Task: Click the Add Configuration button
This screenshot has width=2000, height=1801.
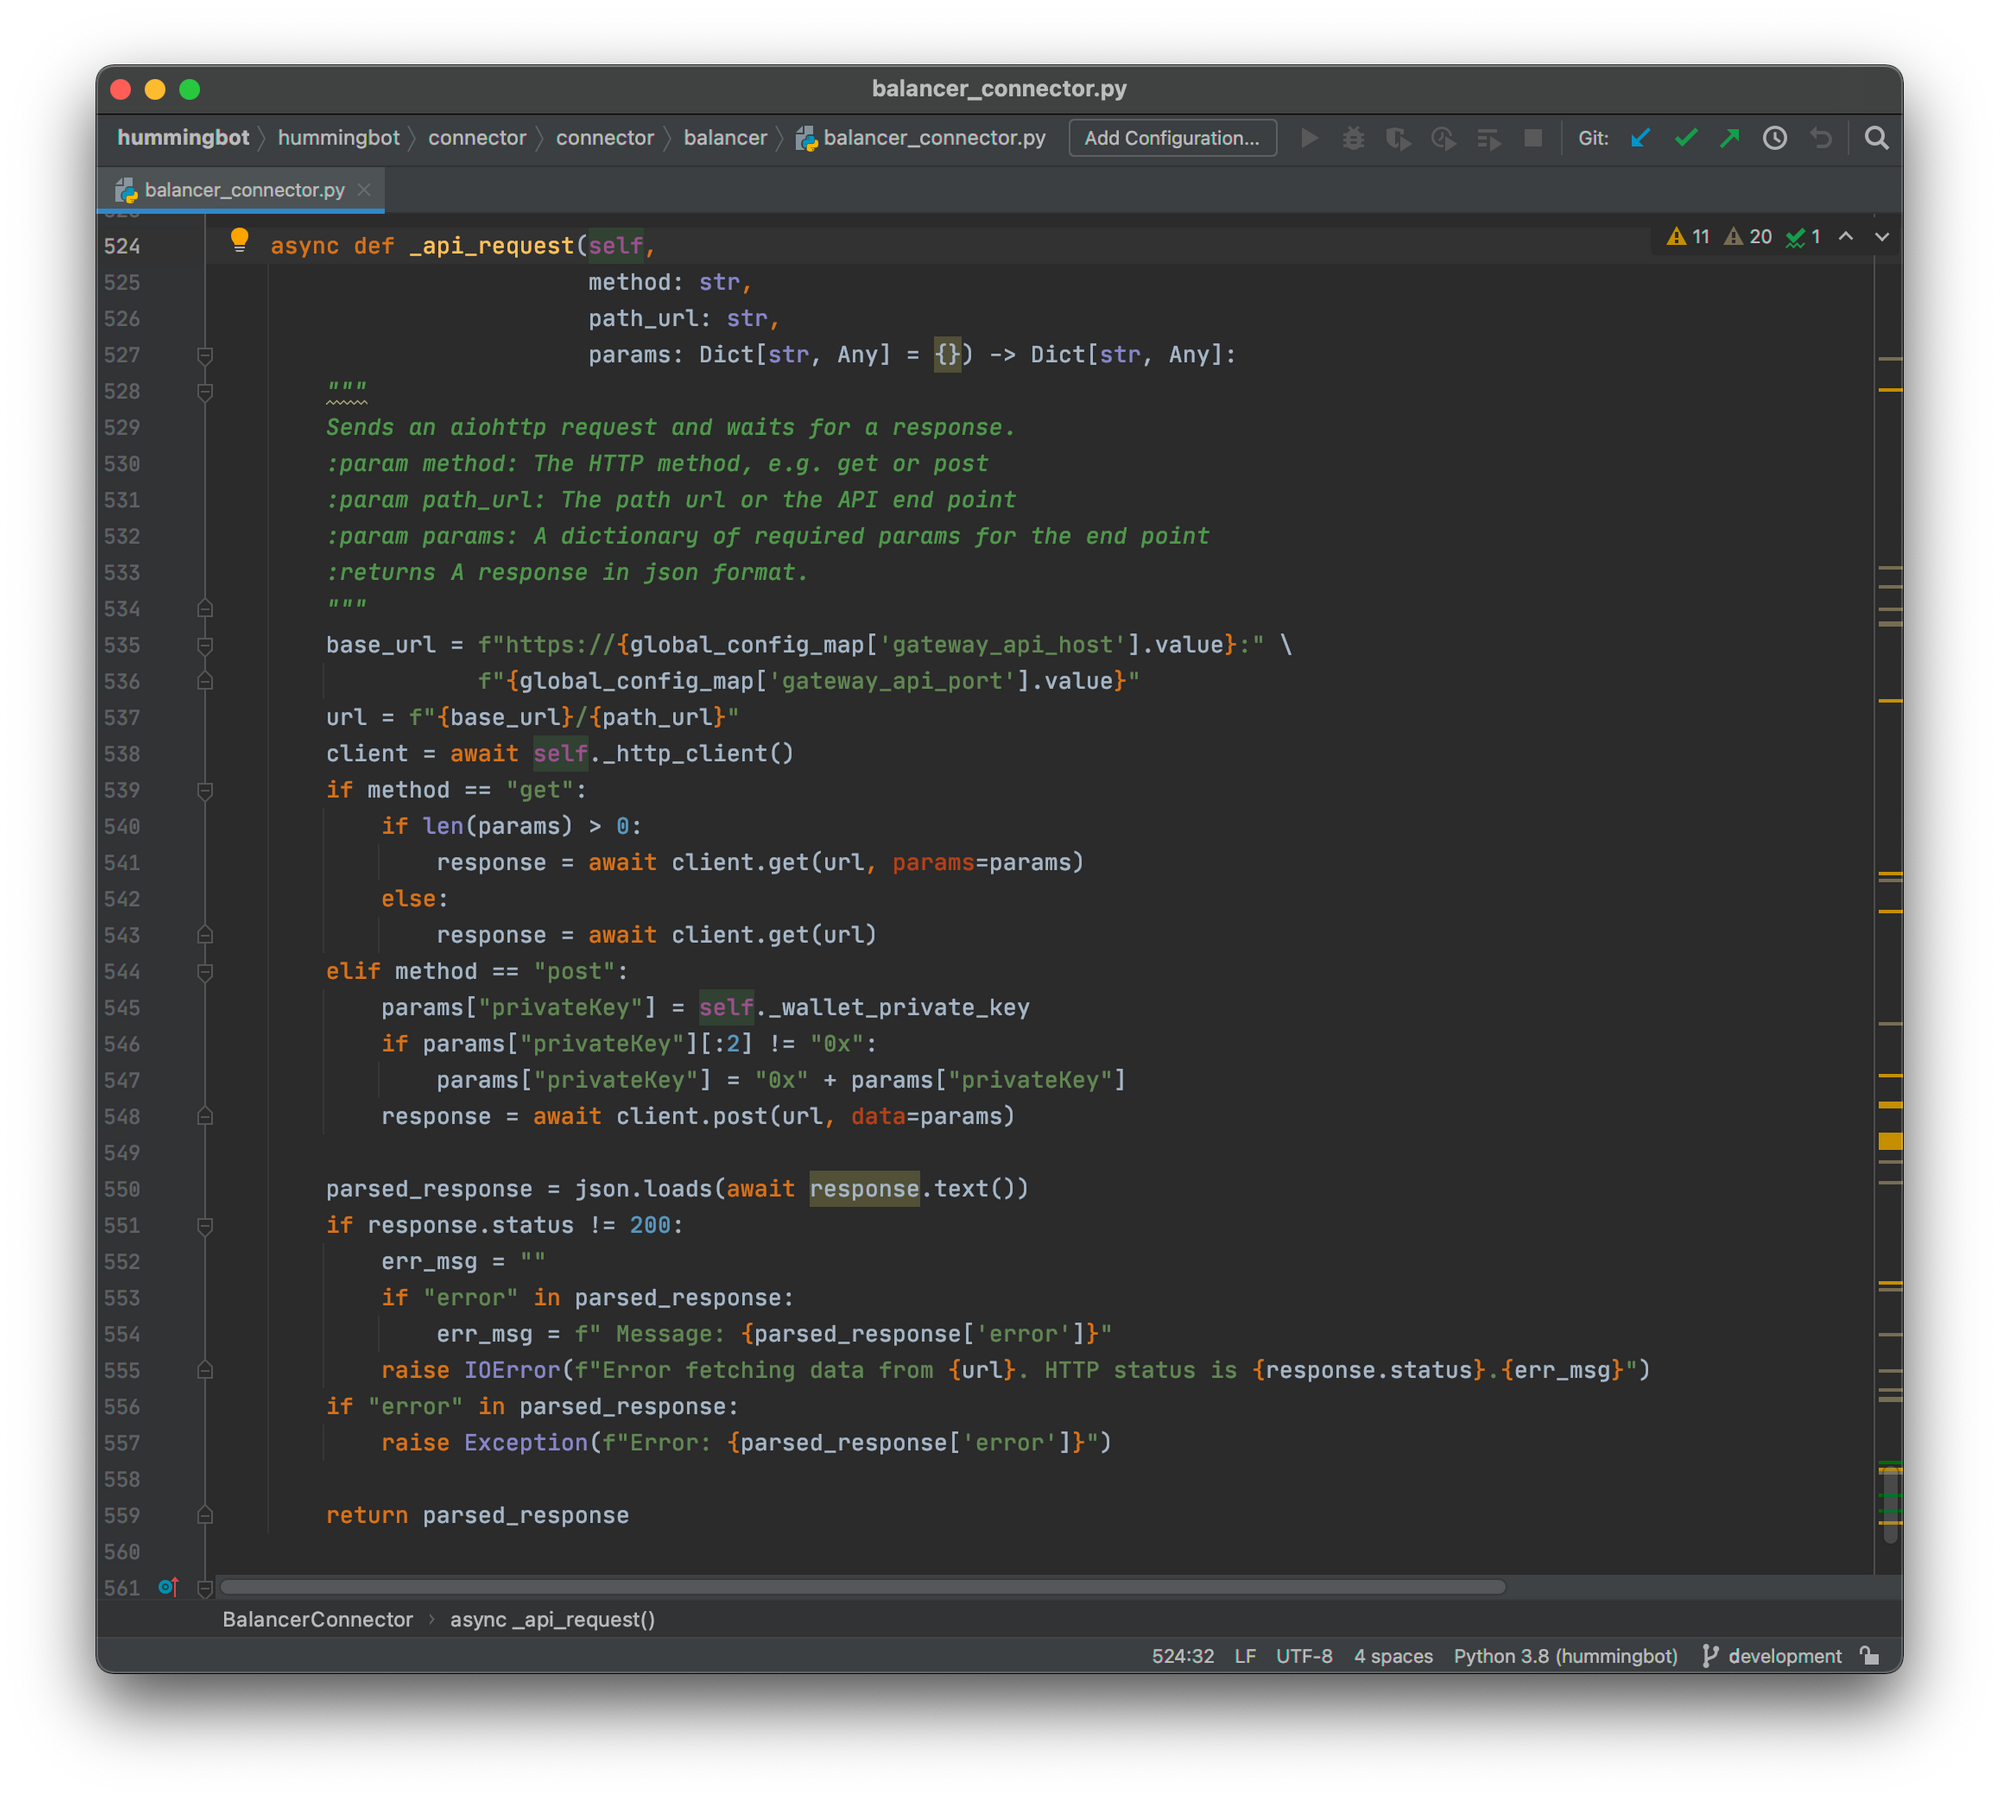Action: pos(1172,138)
